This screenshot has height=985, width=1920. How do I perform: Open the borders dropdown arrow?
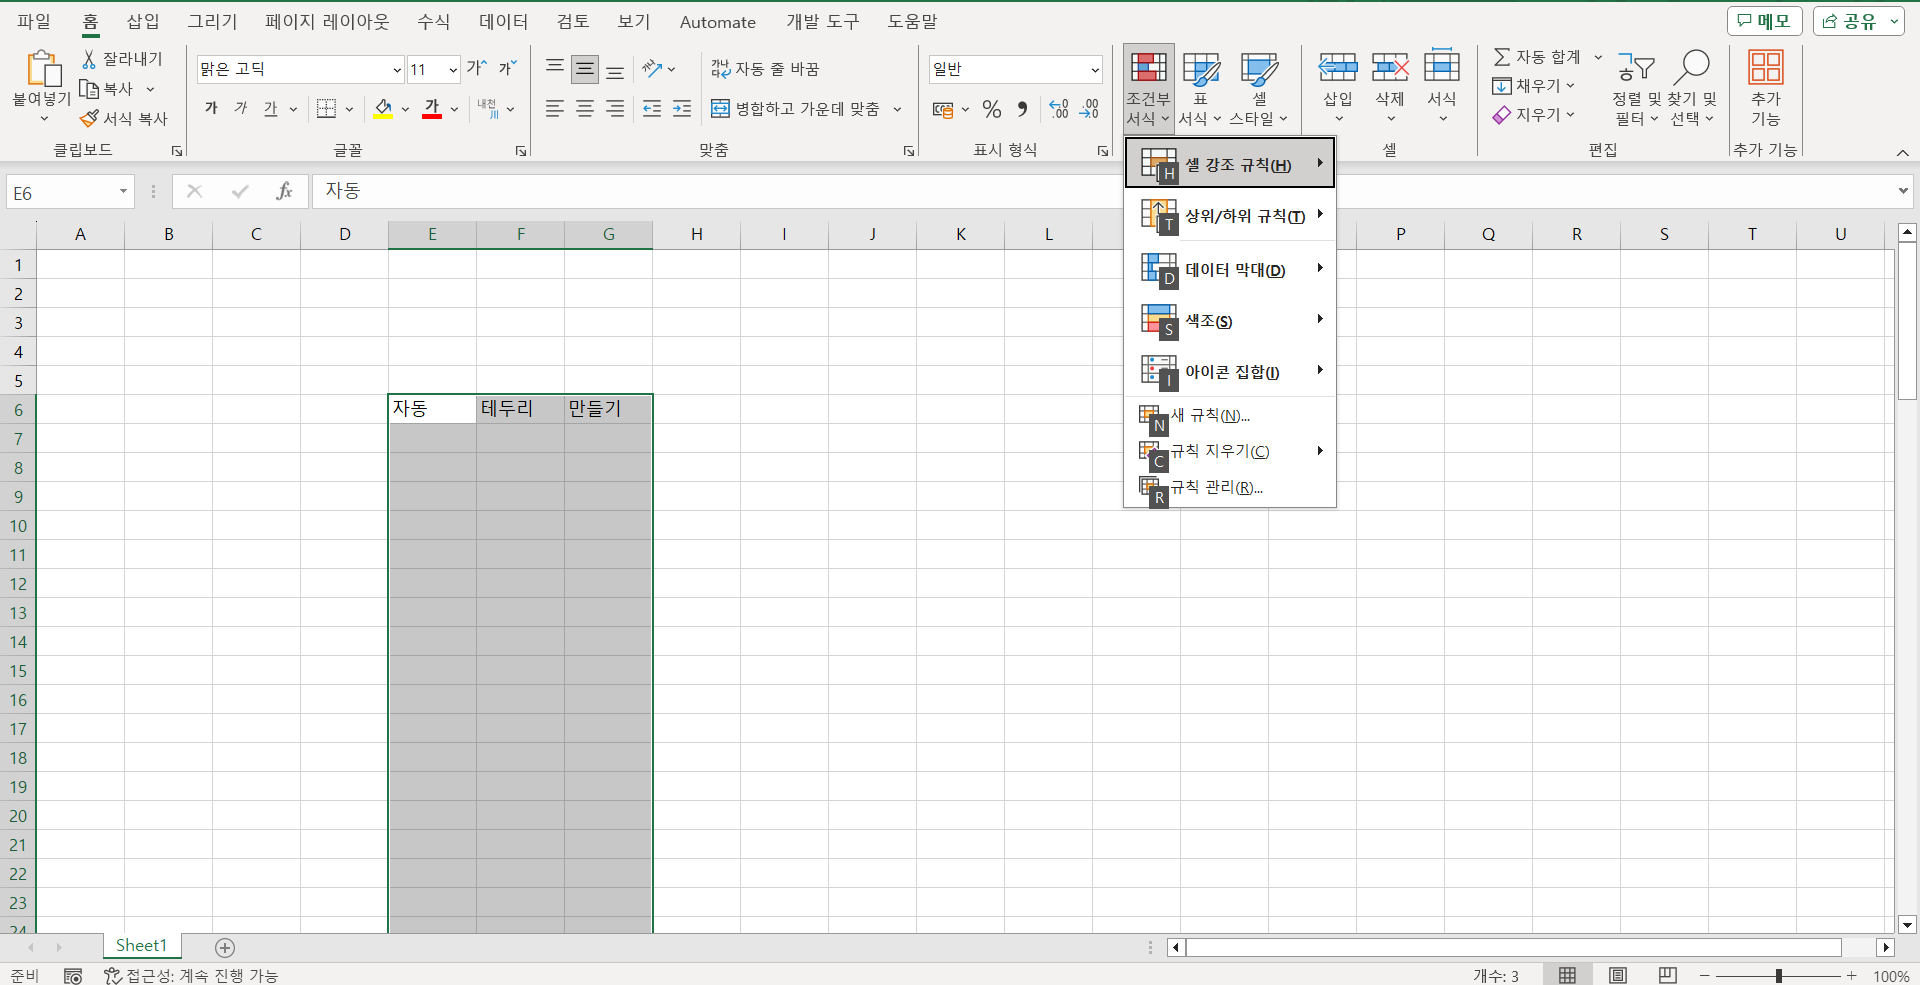click(x=349, y=109)
